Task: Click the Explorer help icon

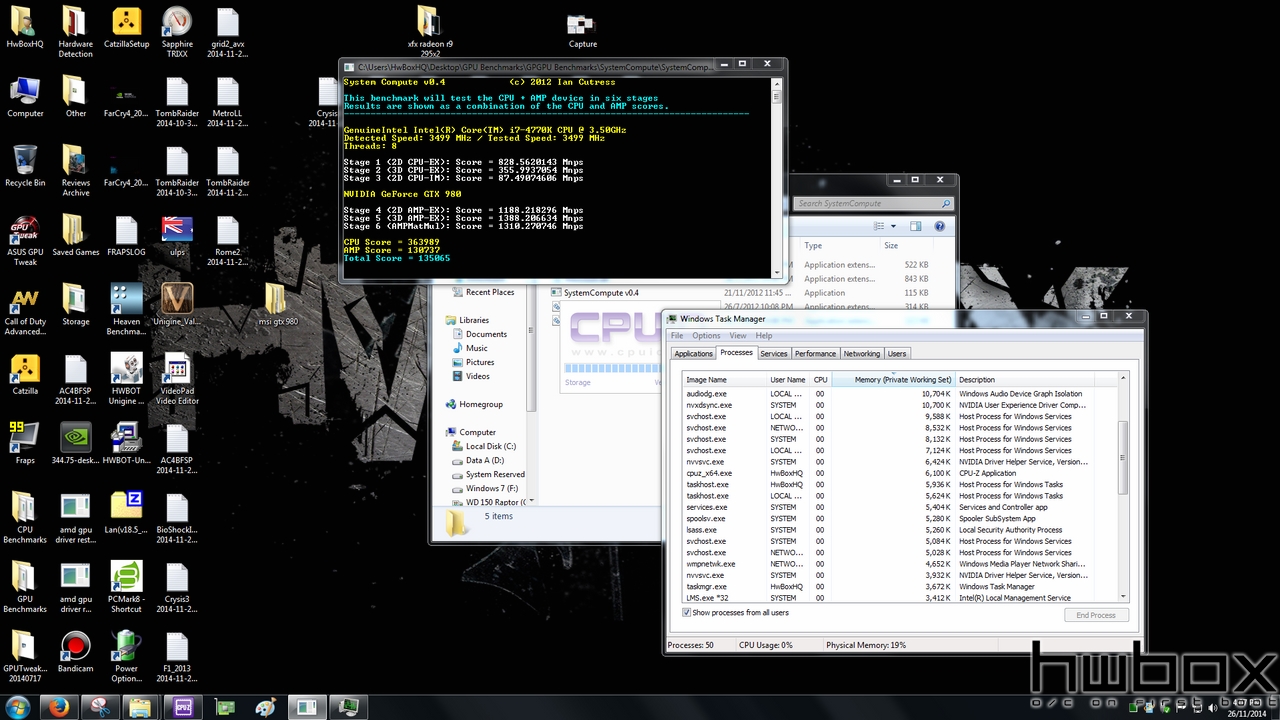Action: click(941, 227)
